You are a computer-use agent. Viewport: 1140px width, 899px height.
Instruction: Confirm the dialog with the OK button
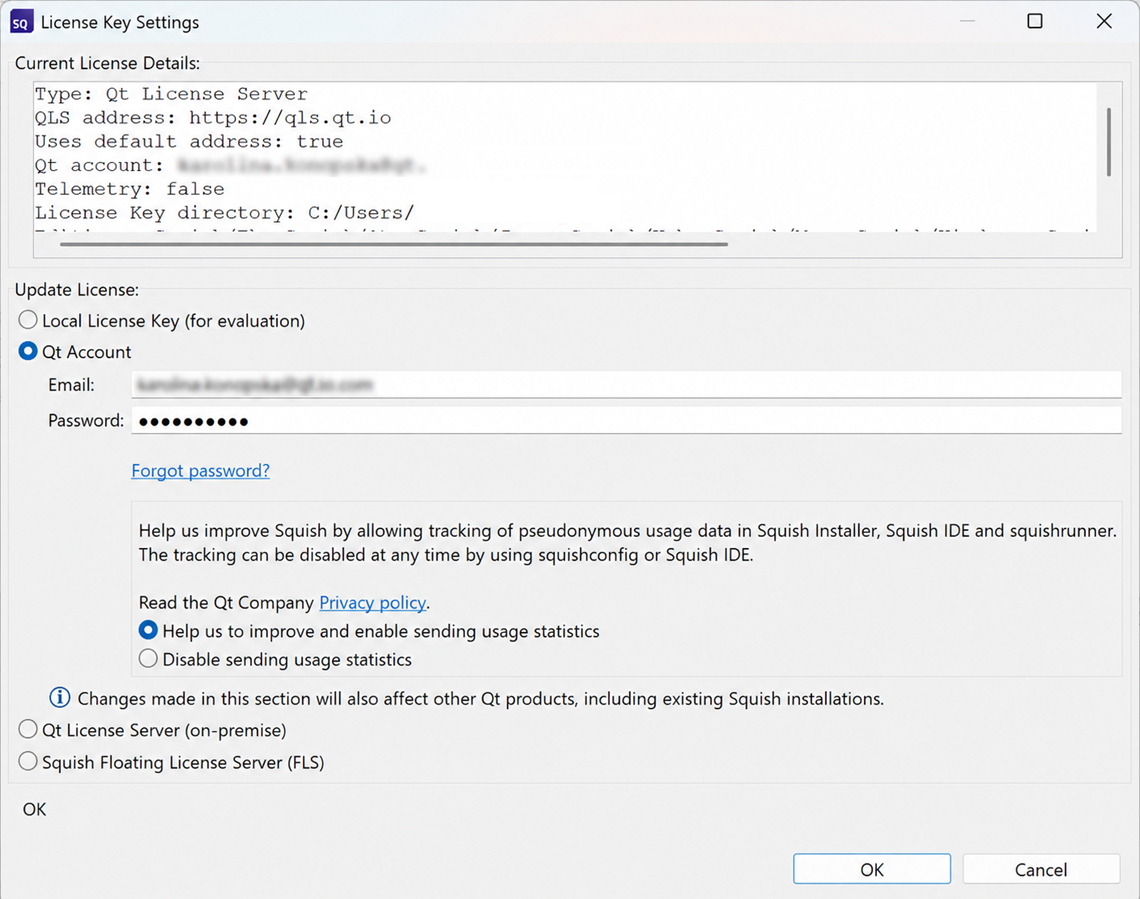tap(872, 869)
